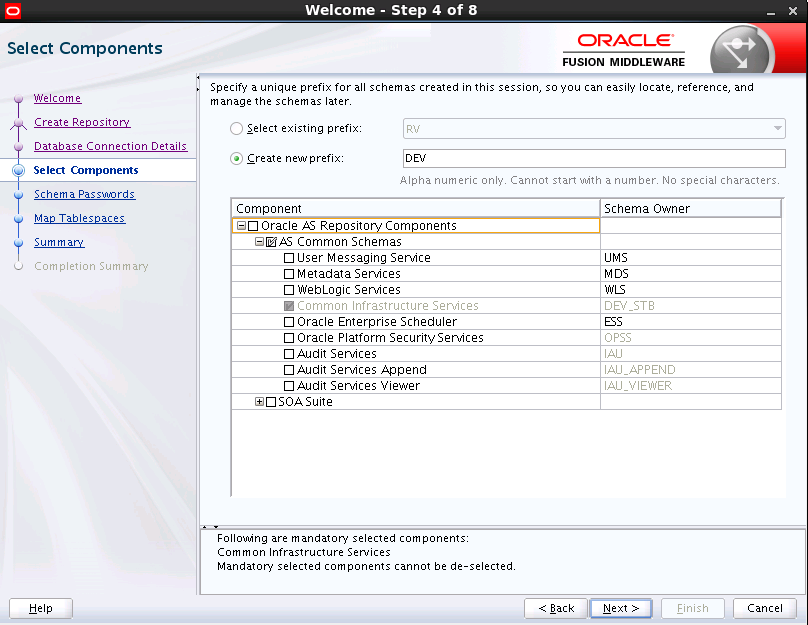Select the 'Create new prefix' radio button
The image size is (808, 625).
pyautogui.click(x=236, y=158)
